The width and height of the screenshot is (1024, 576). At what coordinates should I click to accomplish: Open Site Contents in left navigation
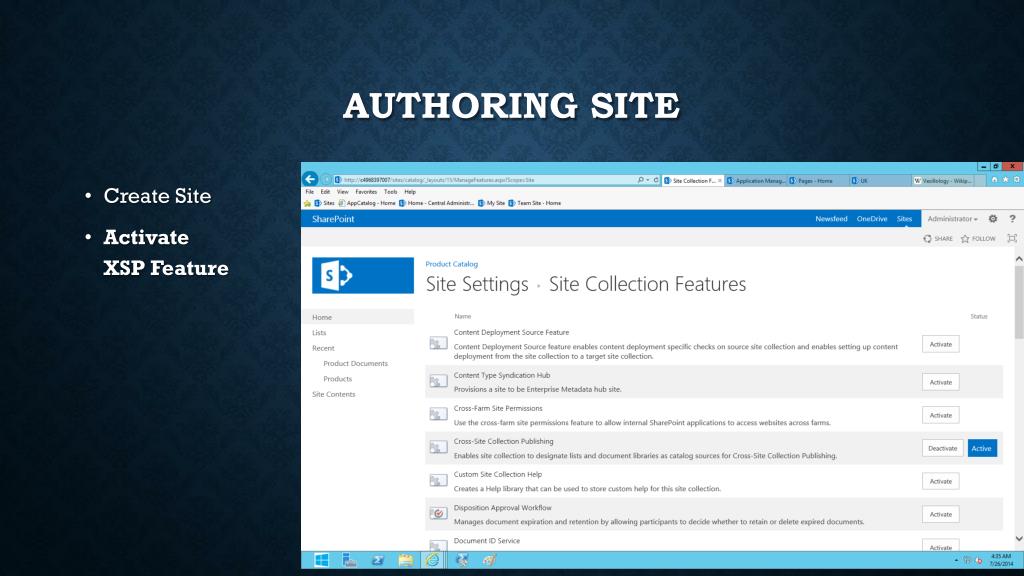333,394
